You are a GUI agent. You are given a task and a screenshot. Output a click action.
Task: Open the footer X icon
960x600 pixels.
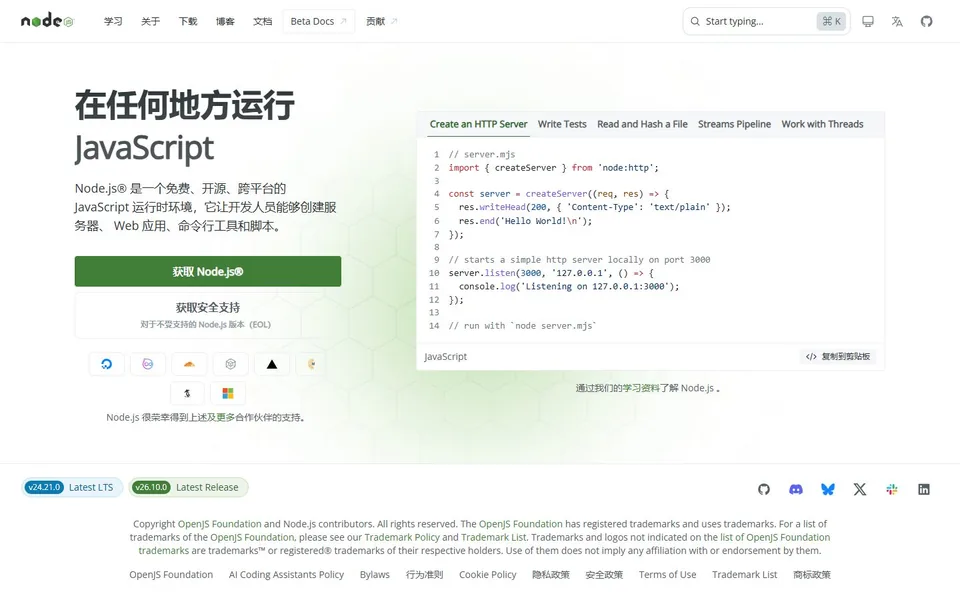[860, 489]
